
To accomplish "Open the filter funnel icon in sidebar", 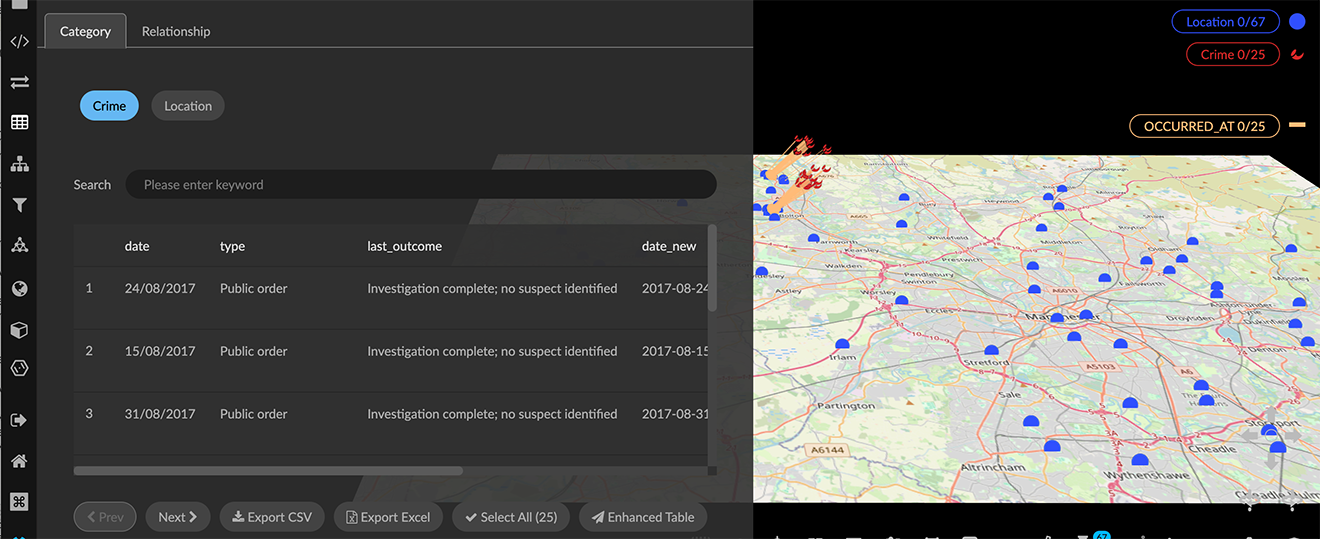I will tap(19, 205).
